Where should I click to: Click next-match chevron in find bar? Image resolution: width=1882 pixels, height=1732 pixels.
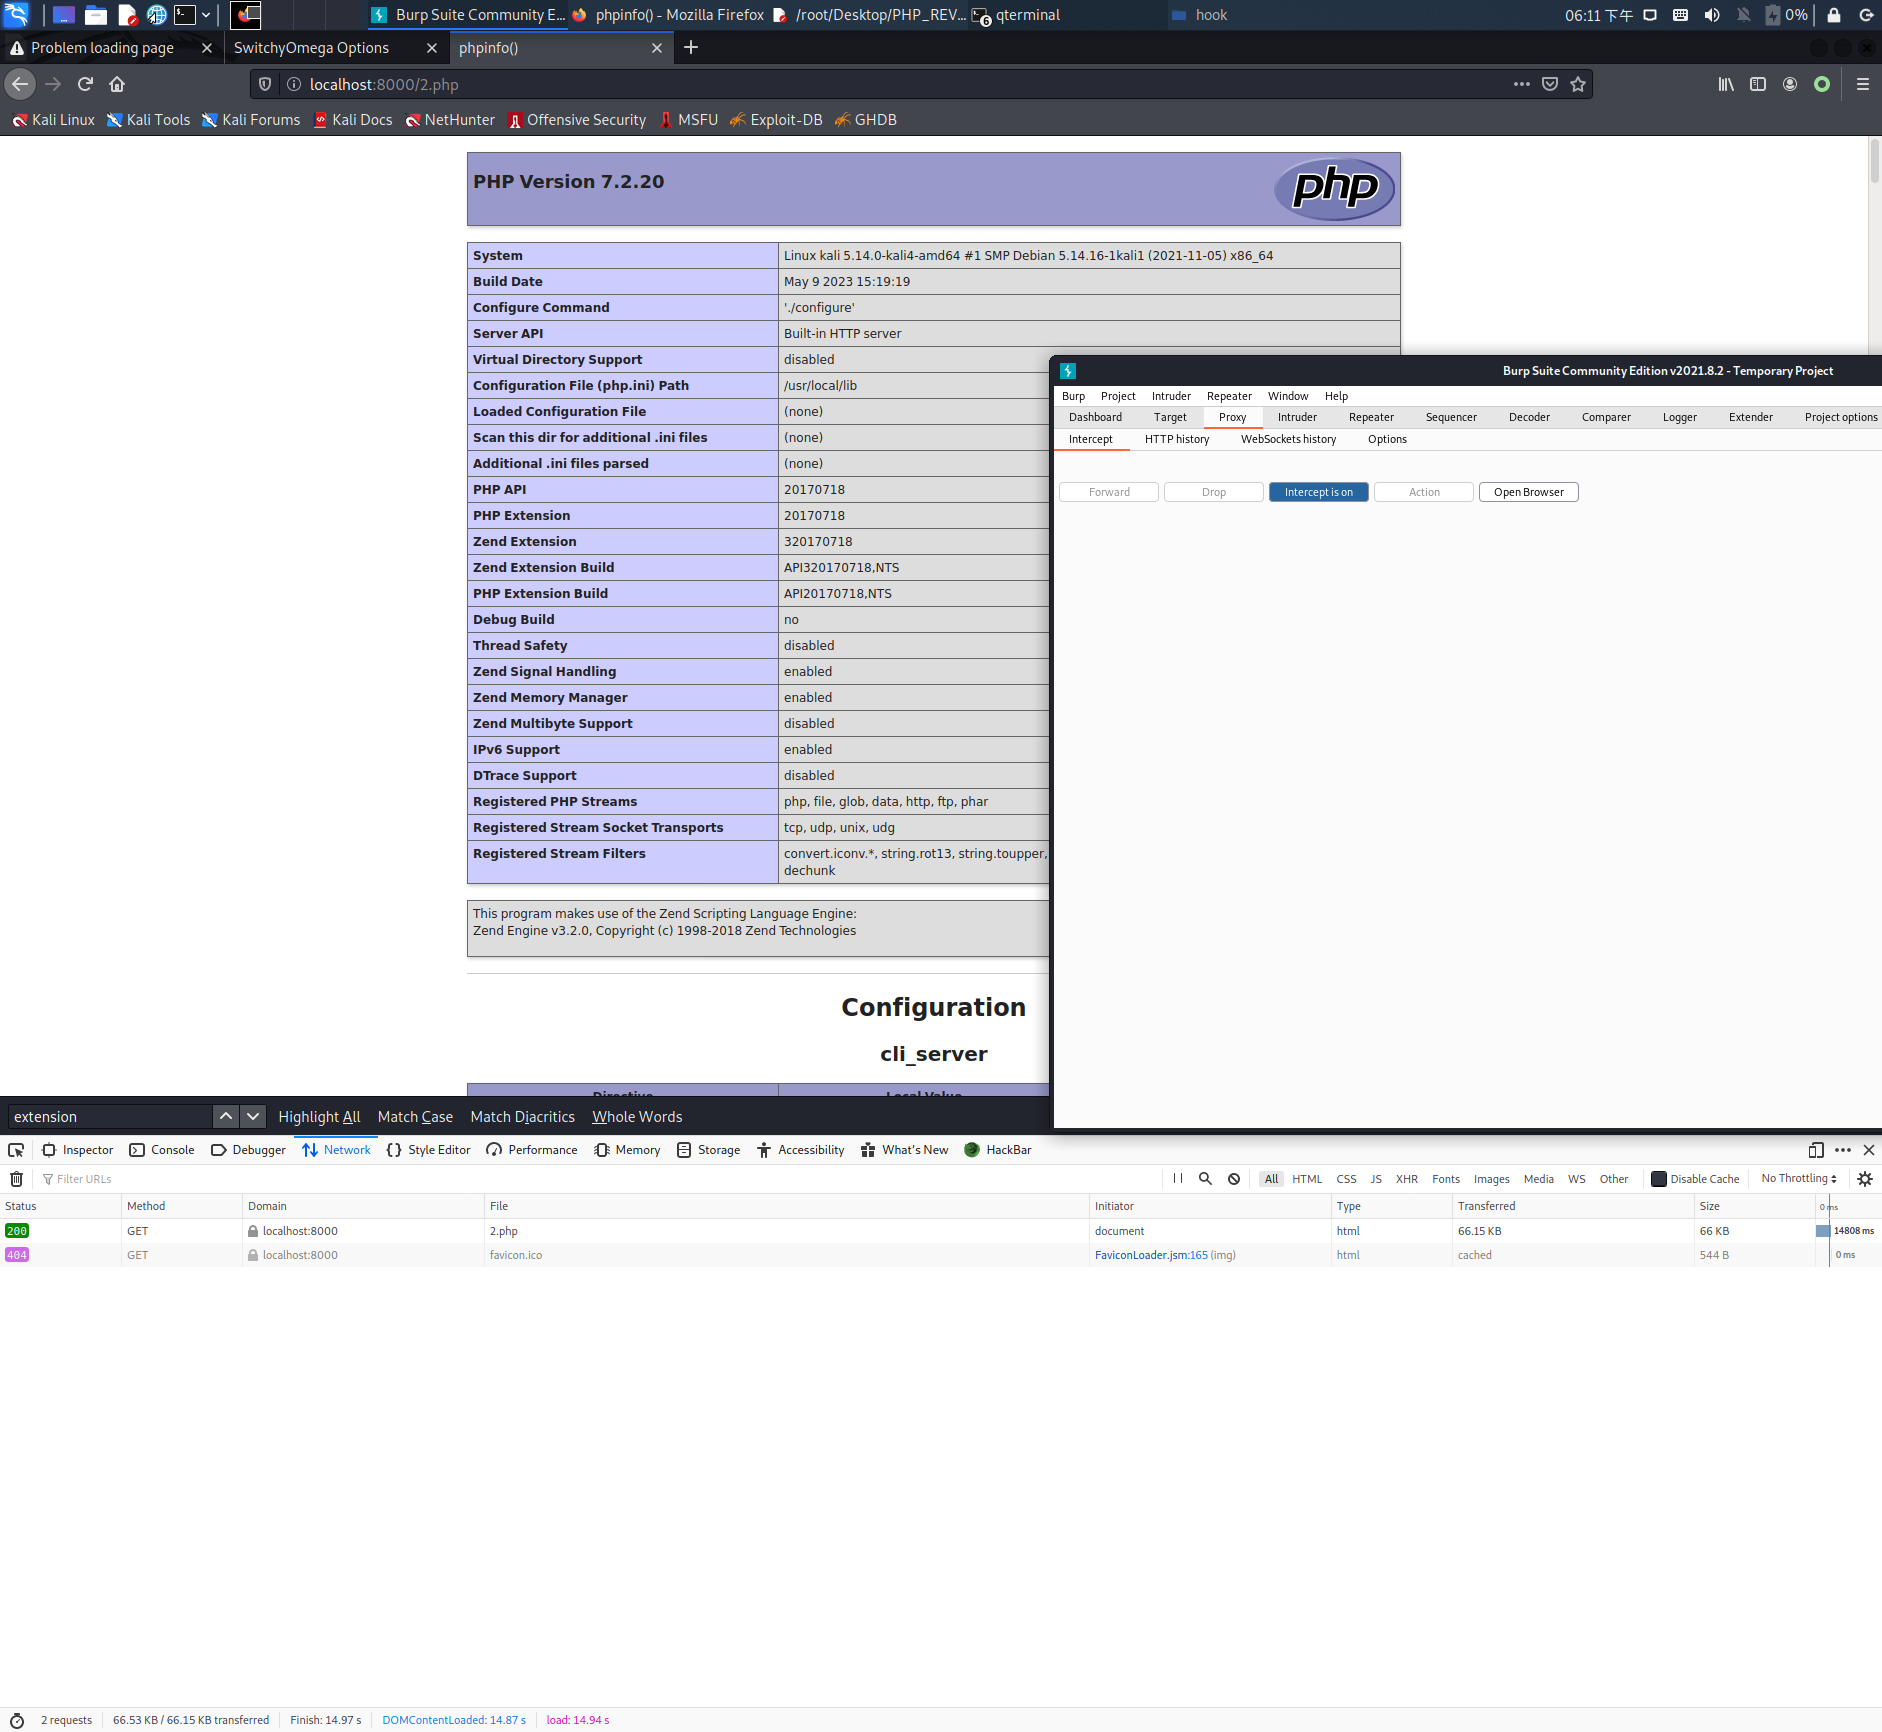[253, 1116]
